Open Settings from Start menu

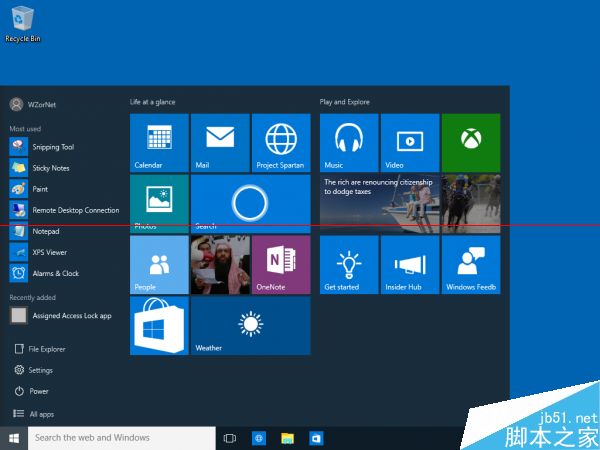pyautogui.click(x=34, y=370)
